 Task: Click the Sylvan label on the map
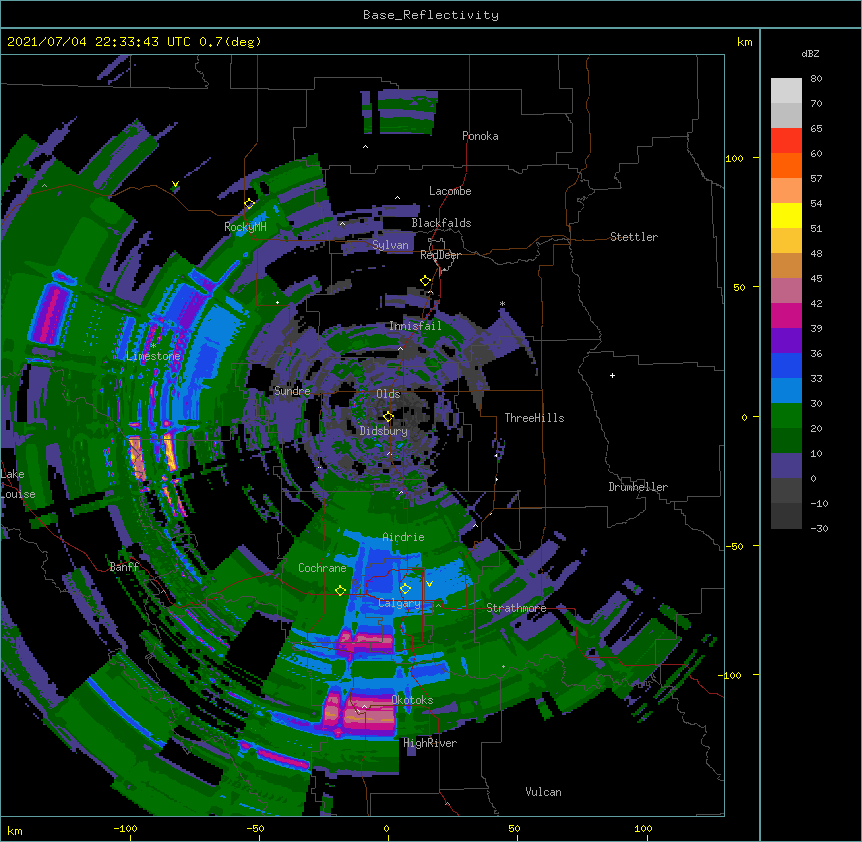390,245
